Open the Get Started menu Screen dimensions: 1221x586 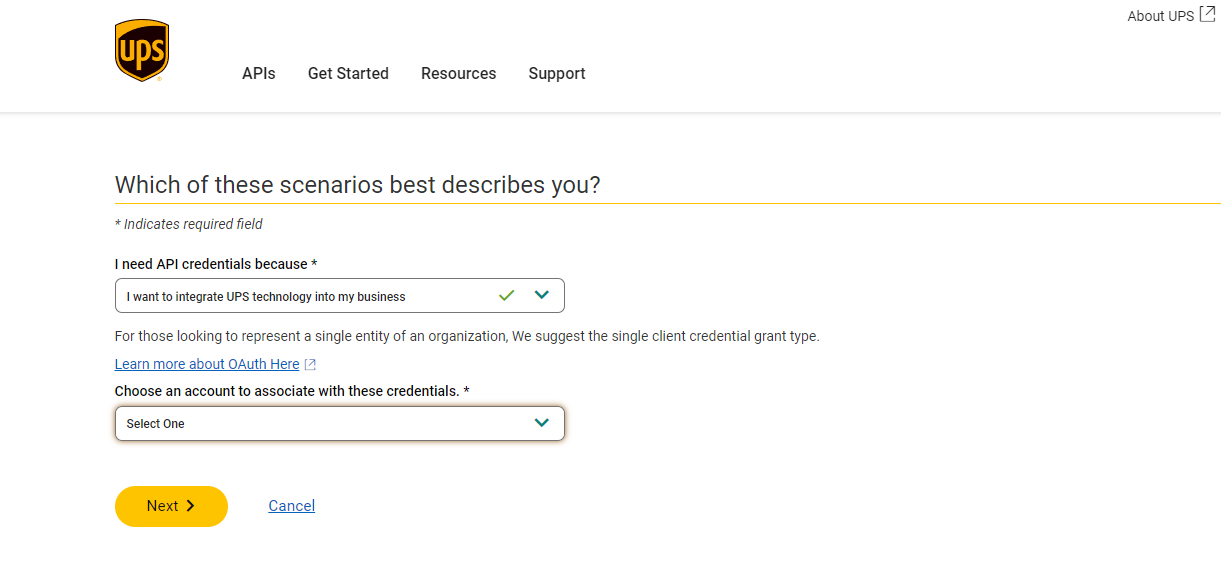pyautogui.click(x=348, y=73)
